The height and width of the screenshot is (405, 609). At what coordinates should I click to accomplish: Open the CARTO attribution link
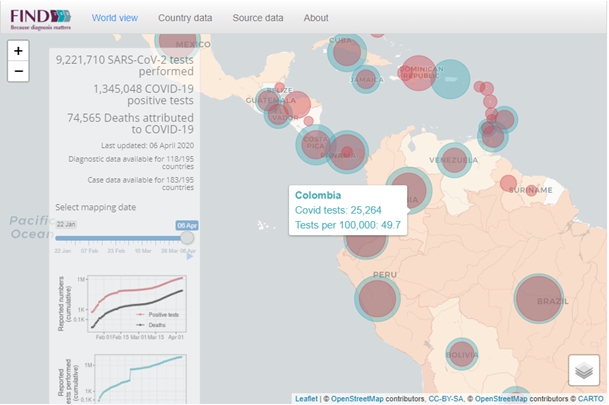590,399
